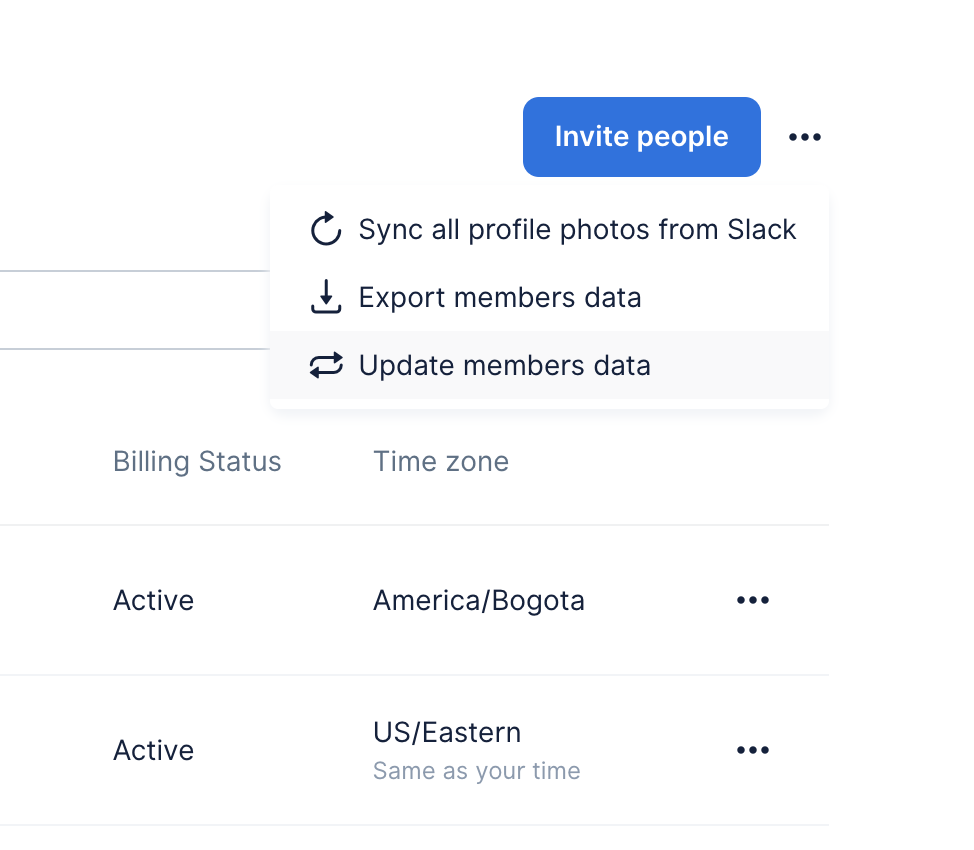The height and width of the screenshot is (850, 974).
Task: Click the Same as your time note
Action: [x=476, y=771]
